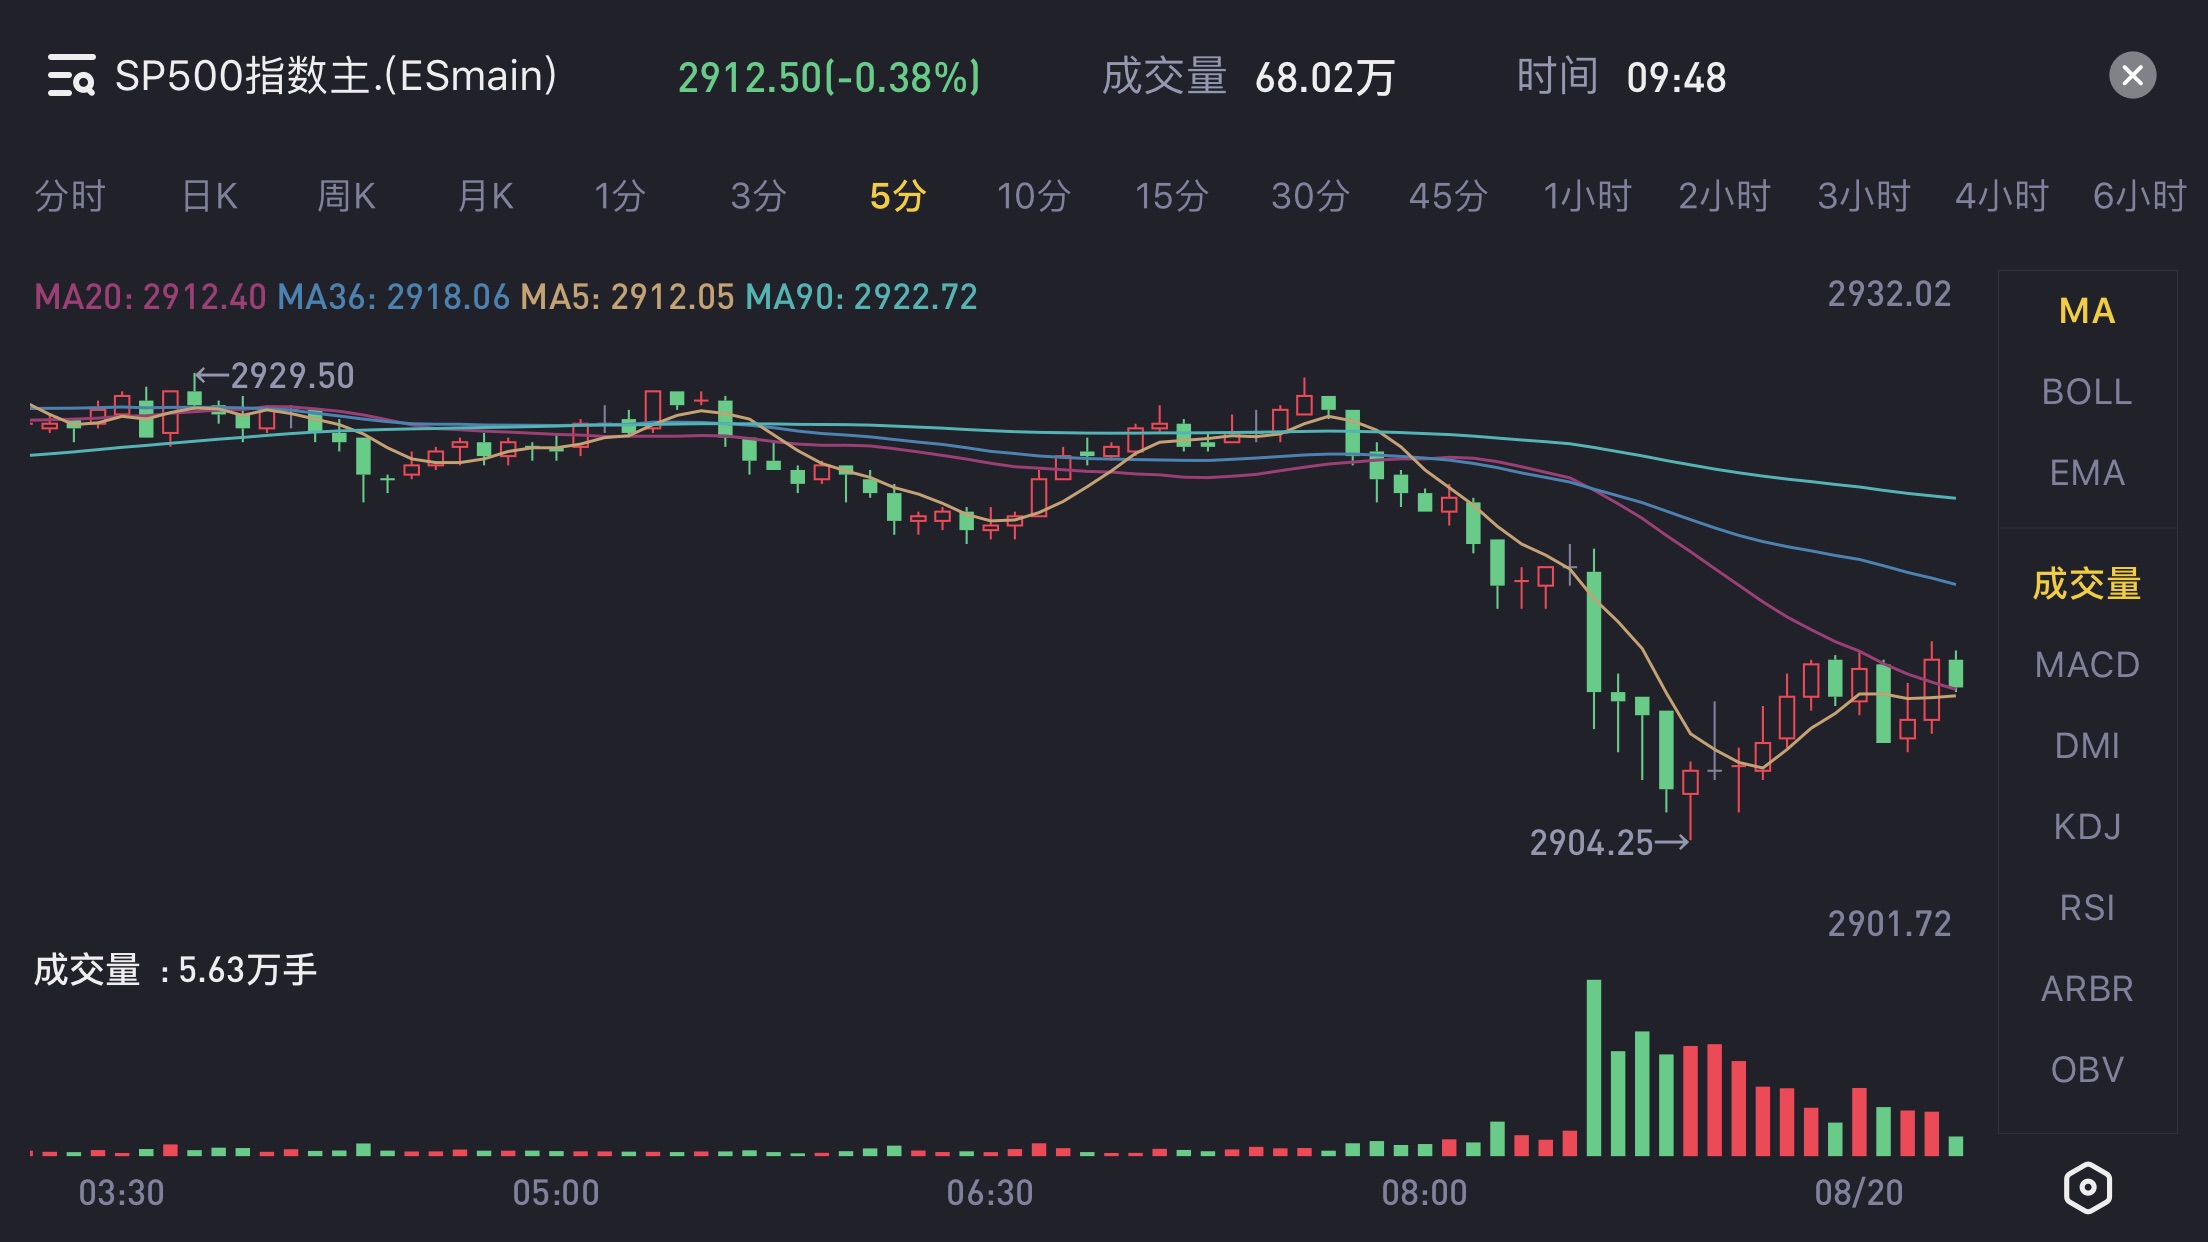2208x1242 pixels.
Task: Switch to the 分时 timeframe
Action: coord(70,196)
